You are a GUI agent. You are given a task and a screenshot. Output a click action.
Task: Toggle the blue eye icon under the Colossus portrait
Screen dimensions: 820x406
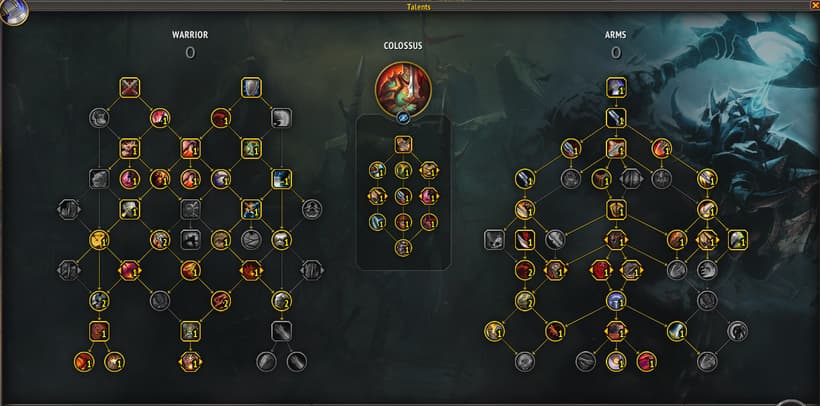coord(403,118)
